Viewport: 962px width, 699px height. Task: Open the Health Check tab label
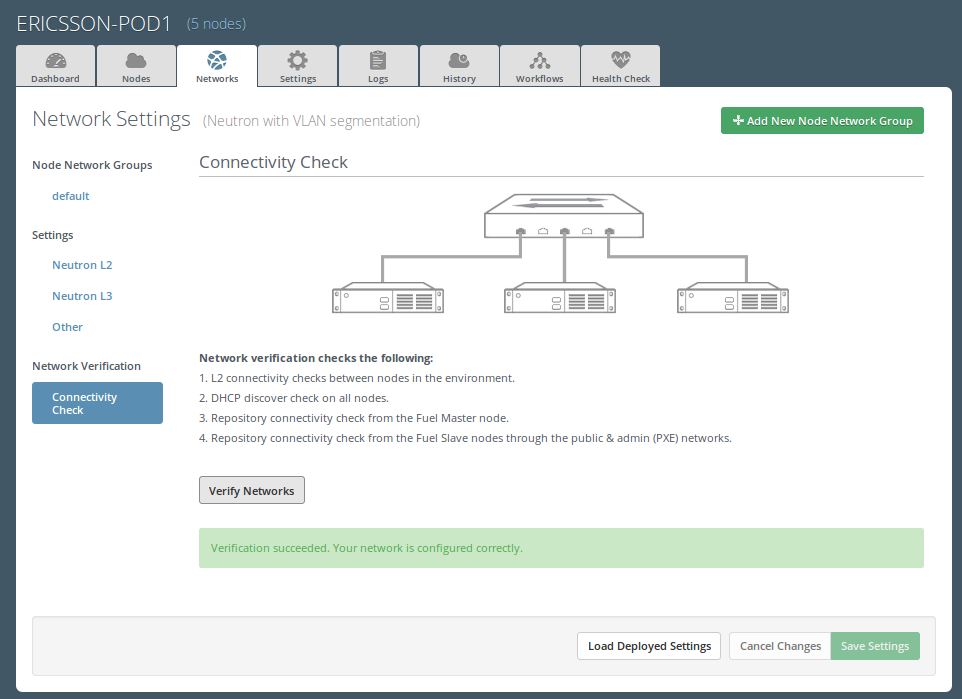[621, 79]
